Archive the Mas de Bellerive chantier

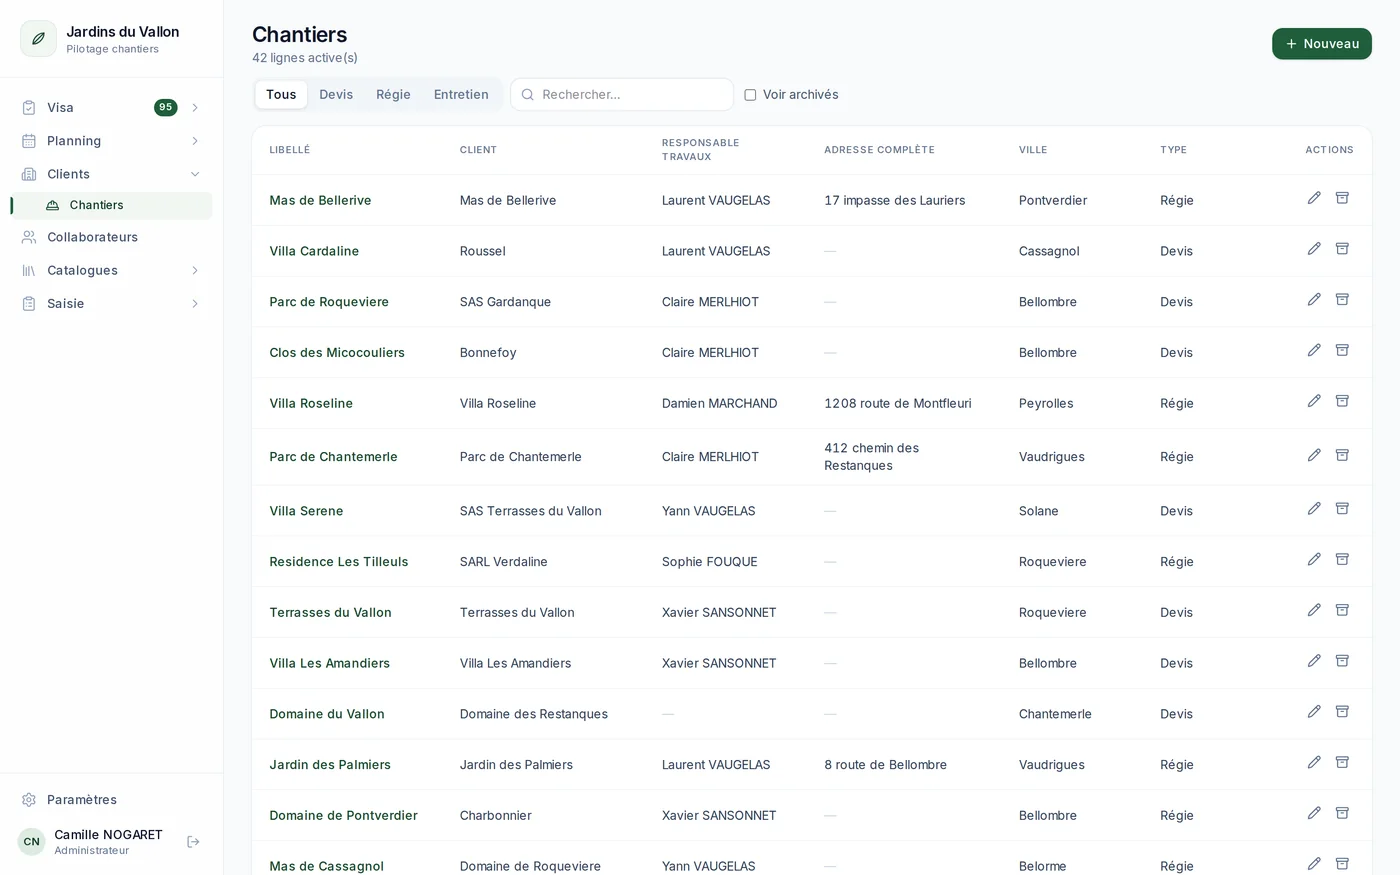[x=1342, y=198]
